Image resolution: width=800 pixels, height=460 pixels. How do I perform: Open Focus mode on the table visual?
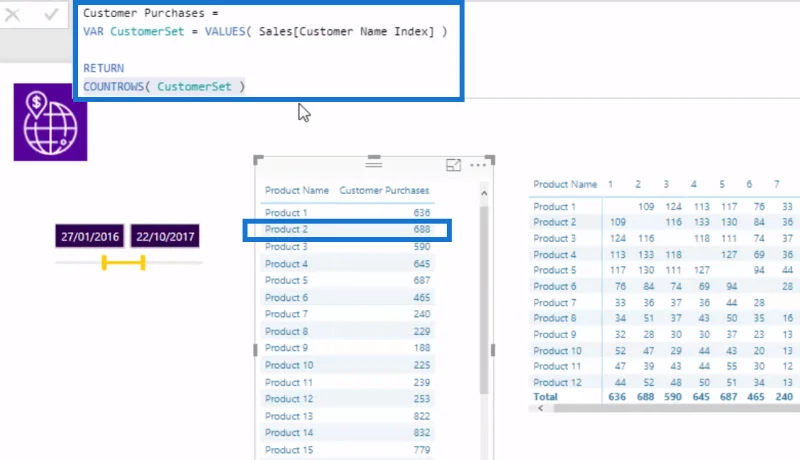pyautogui.click(x=453, y=165)
